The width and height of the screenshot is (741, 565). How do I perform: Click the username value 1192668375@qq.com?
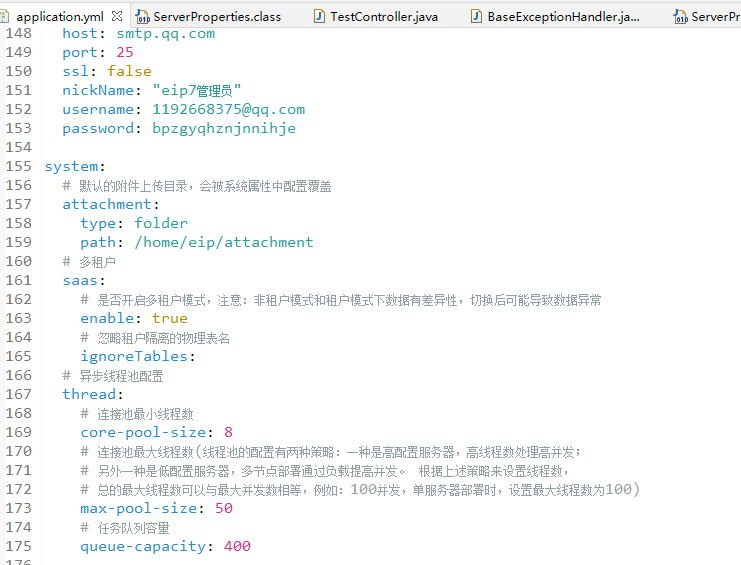pyautogui.click(x=229, y=110)
